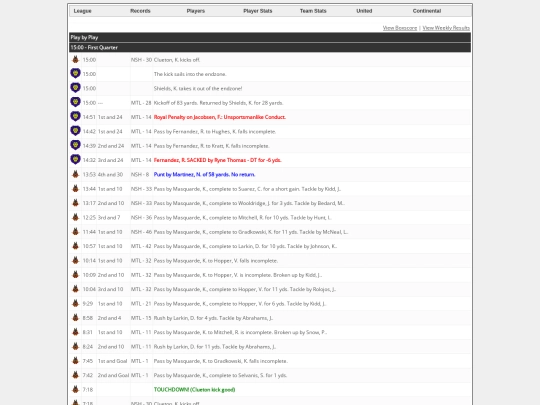Click team logo on 14:42 incomplete pass row
This screenshot has width=540, height=405.
(75, 131)
